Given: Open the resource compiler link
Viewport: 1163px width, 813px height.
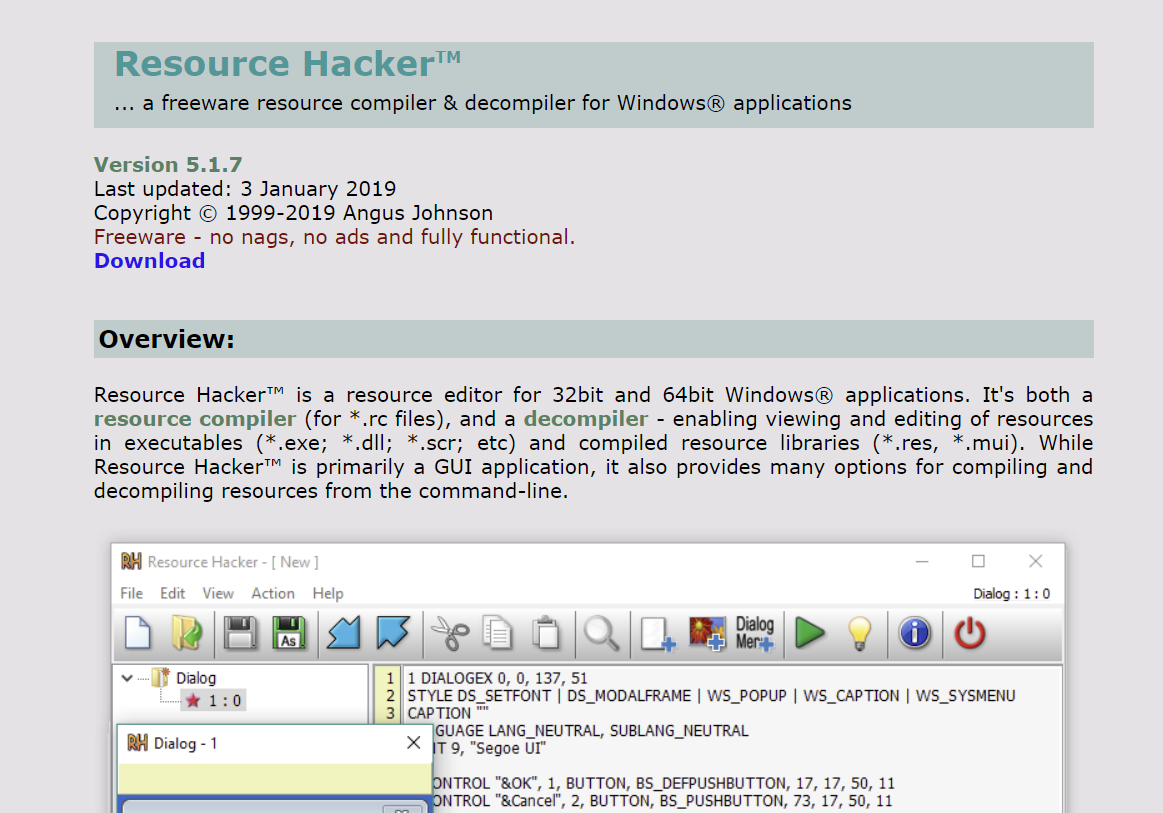Looking at the screenshot, I should (x=195, y=419).
